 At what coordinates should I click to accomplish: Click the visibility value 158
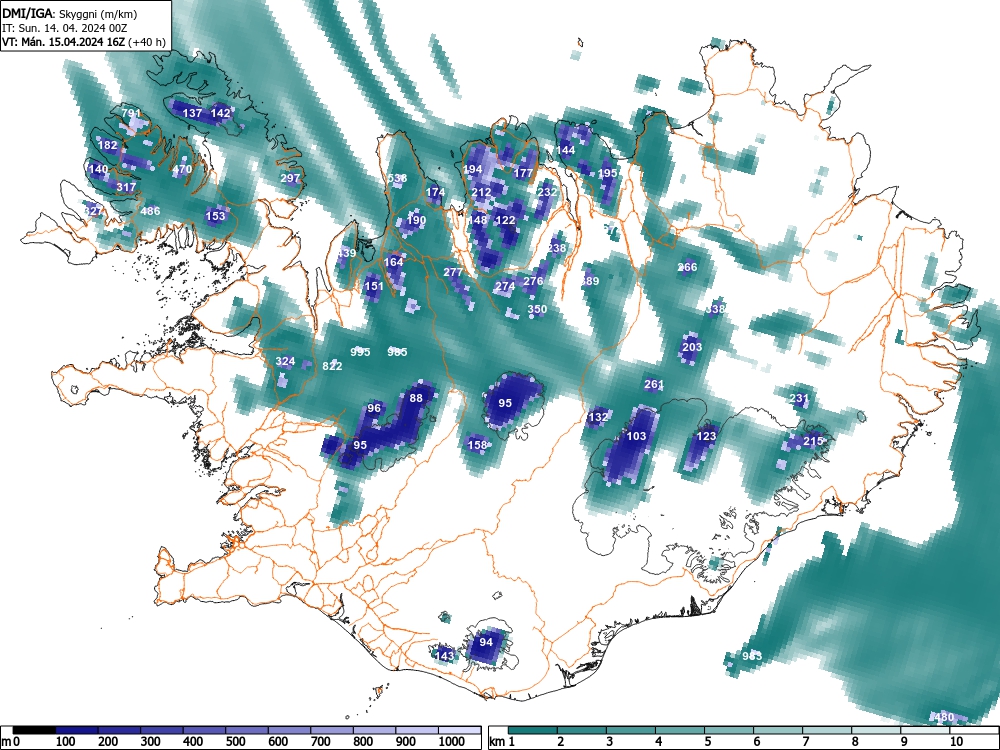coord(478,445)
